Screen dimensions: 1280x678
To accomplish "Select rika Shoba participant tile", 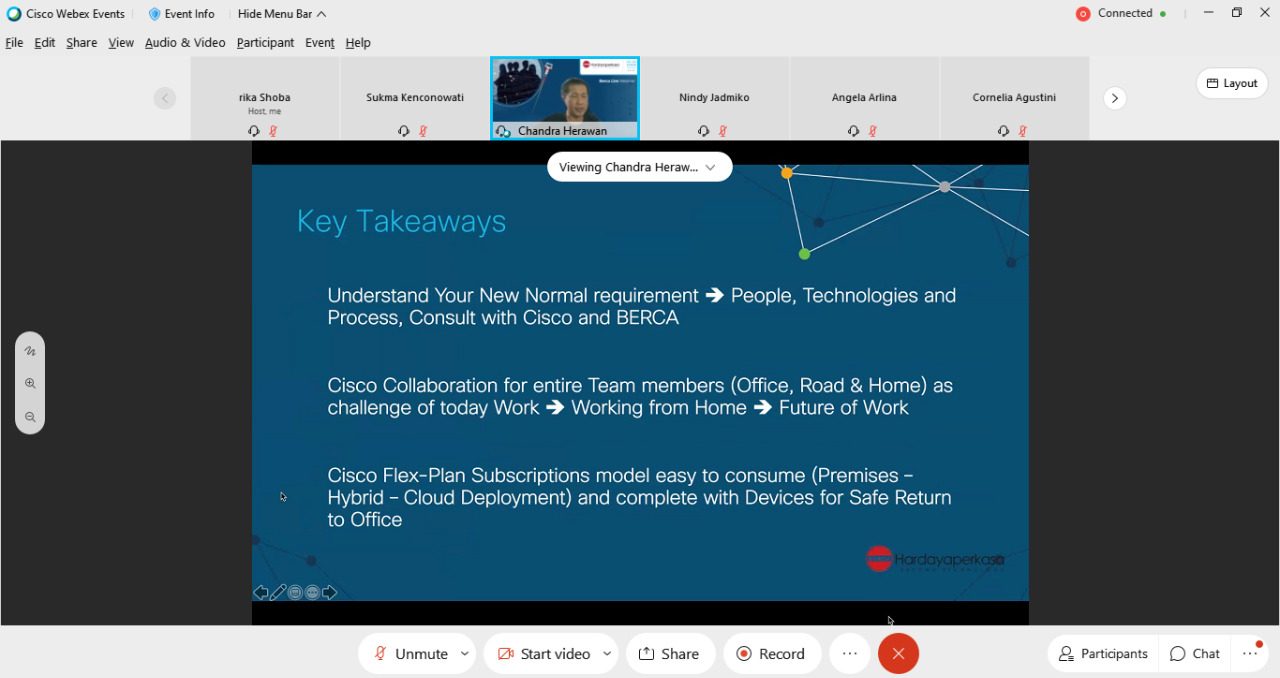I will [265, 98].
